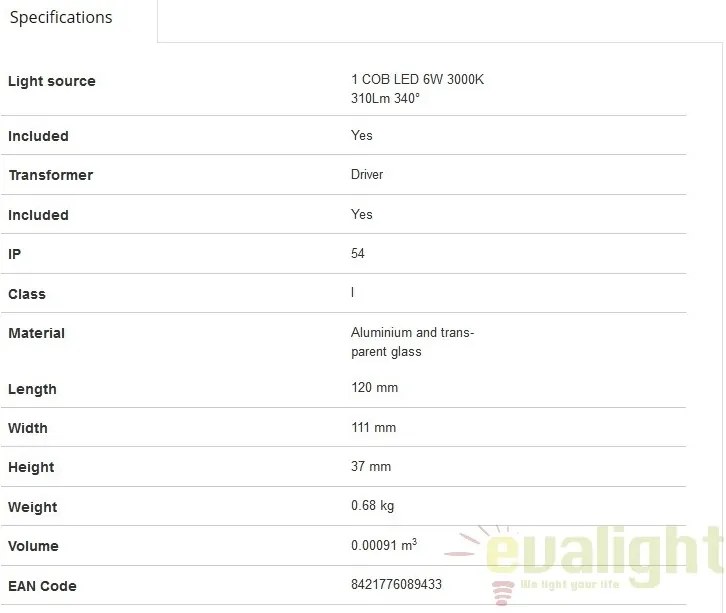Open the Specifications tab
This screenshot has height=613, width=726.
point(61,18)
